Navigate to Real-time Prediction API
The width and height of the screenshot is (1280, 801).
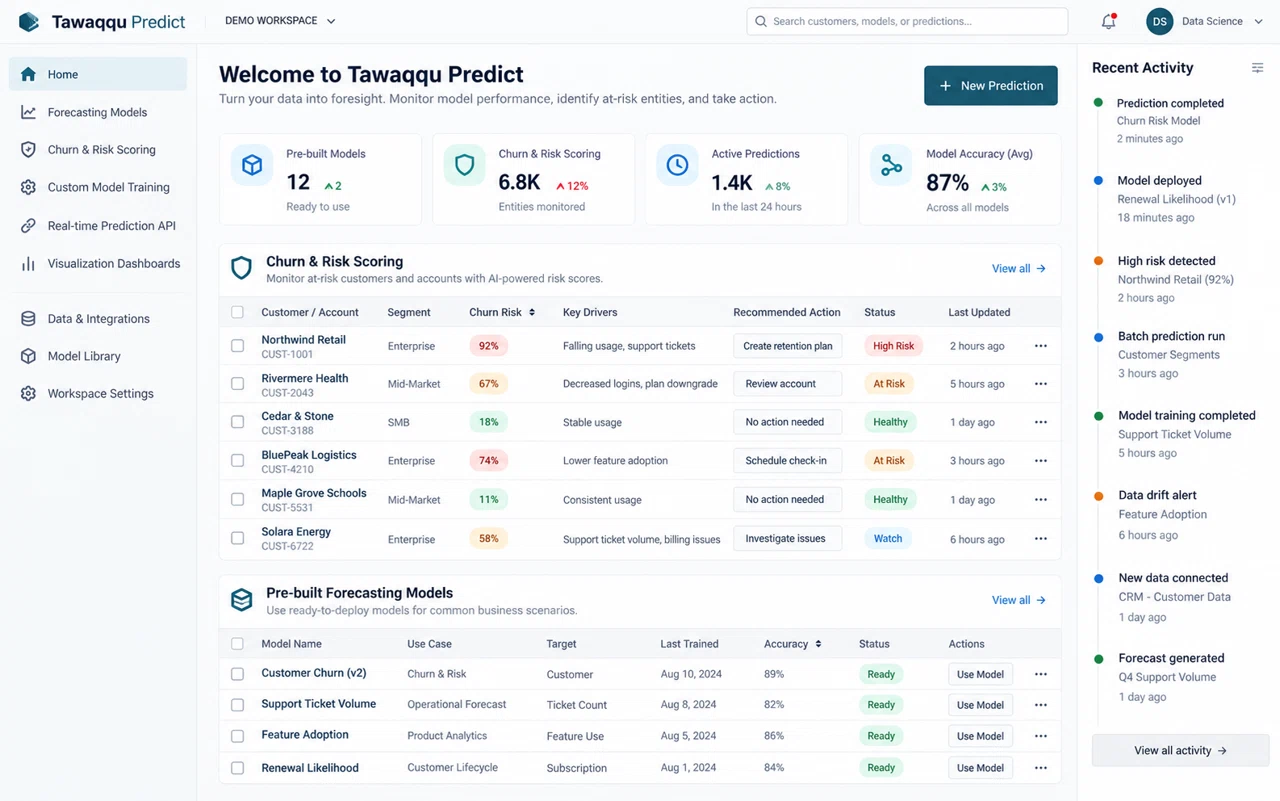click(x=98, y=226)
